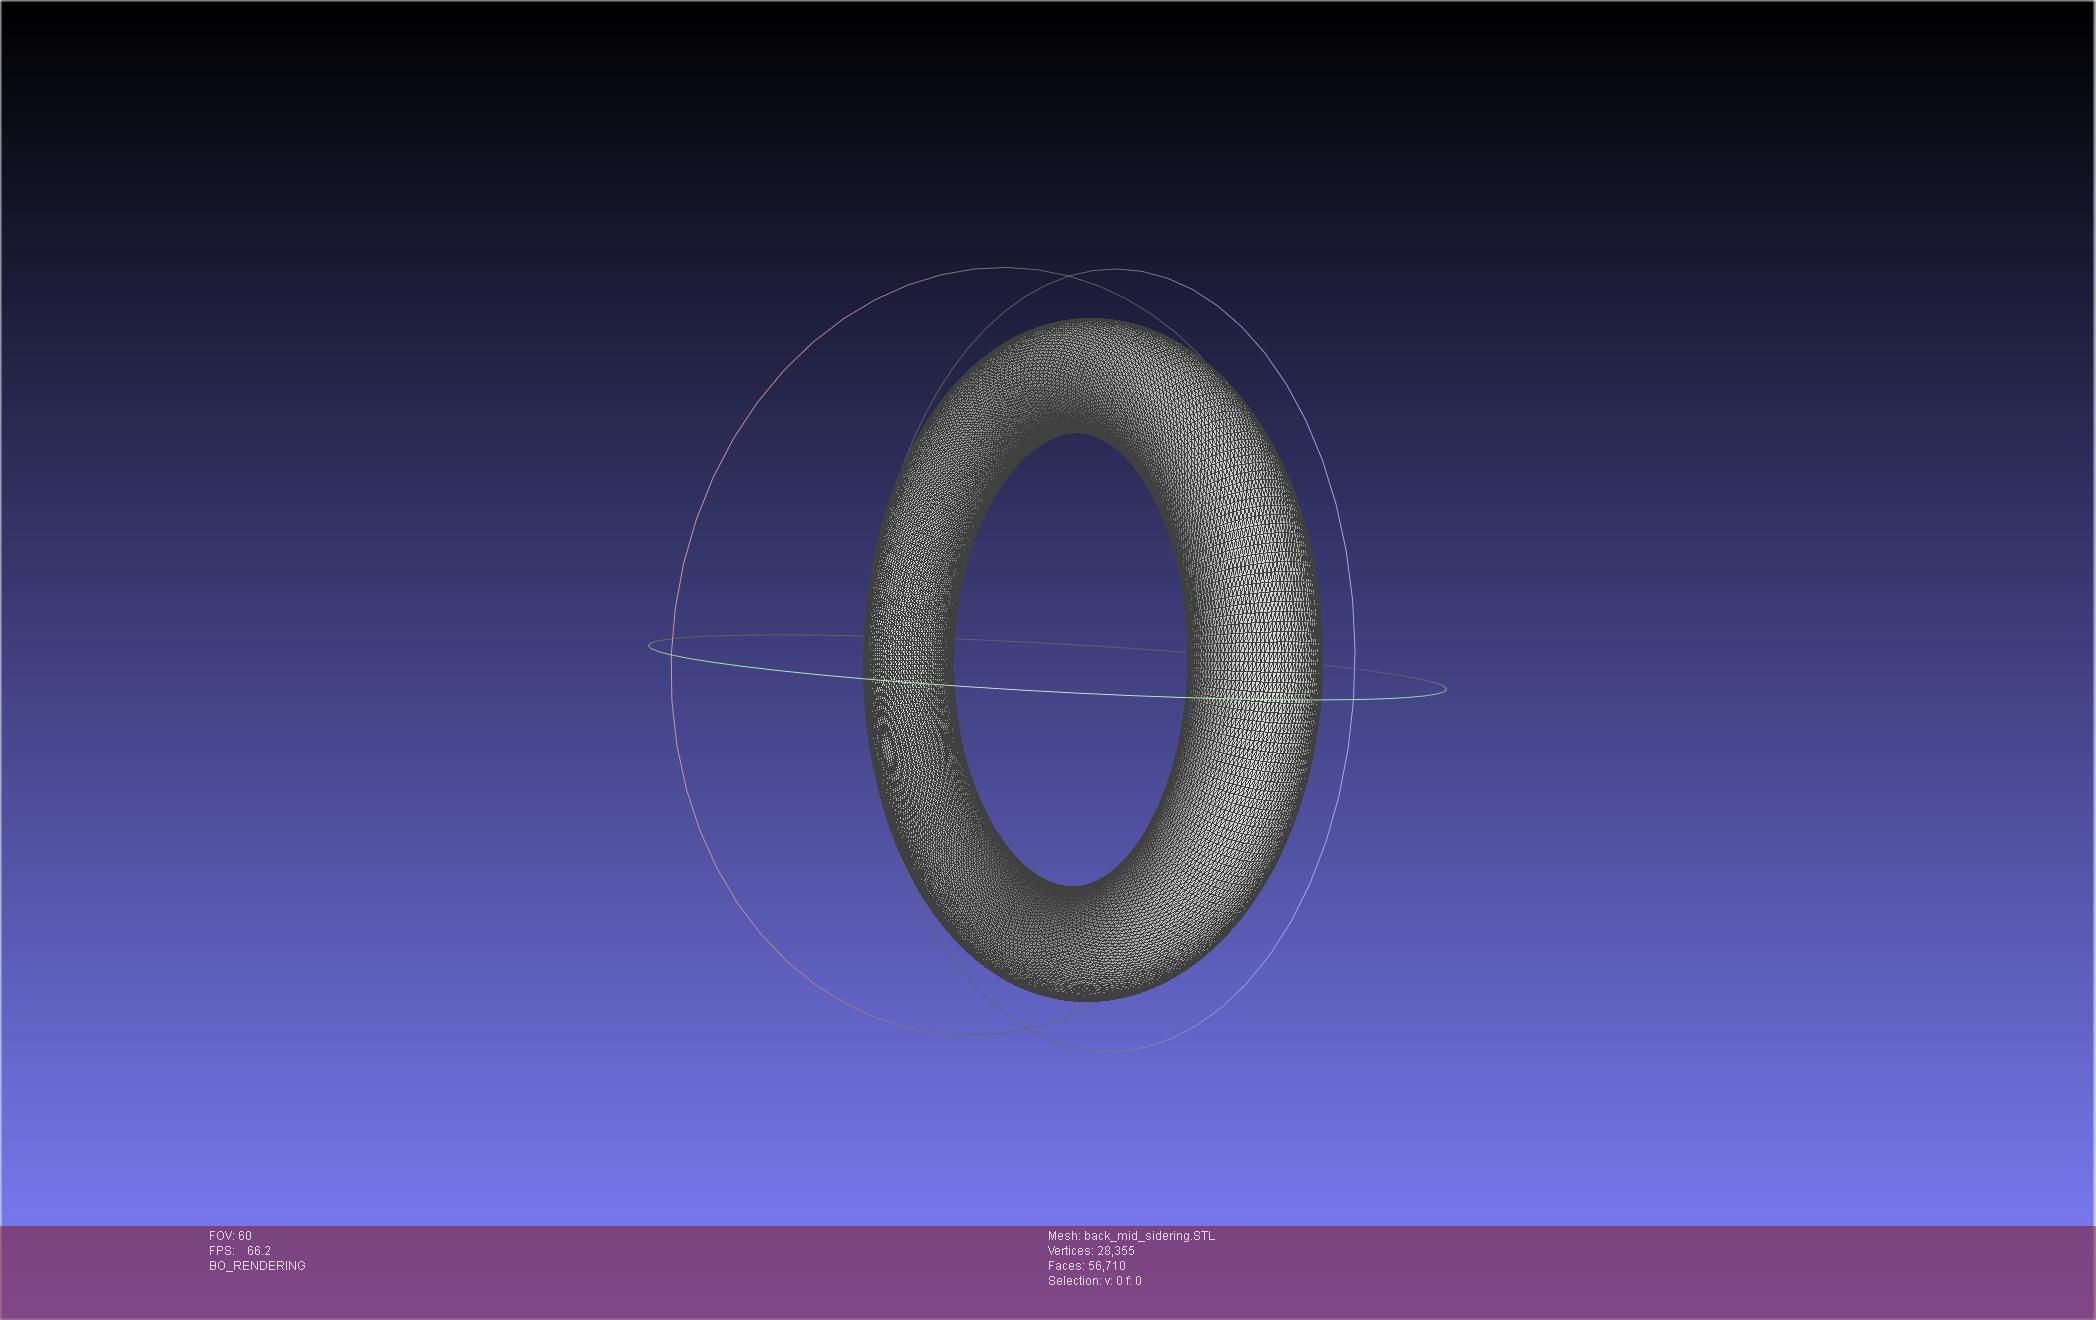Click the green trackball ring's left end
Screen dimensions: 2096x1320
tap(650, 646)
